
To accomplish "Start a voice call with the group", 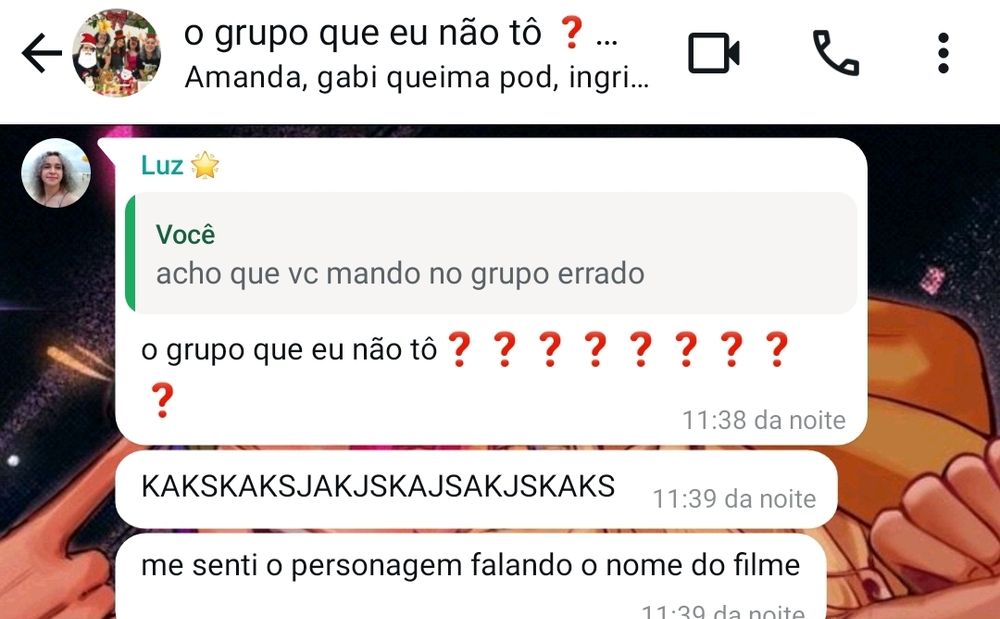I will click(x=835, y=53).
